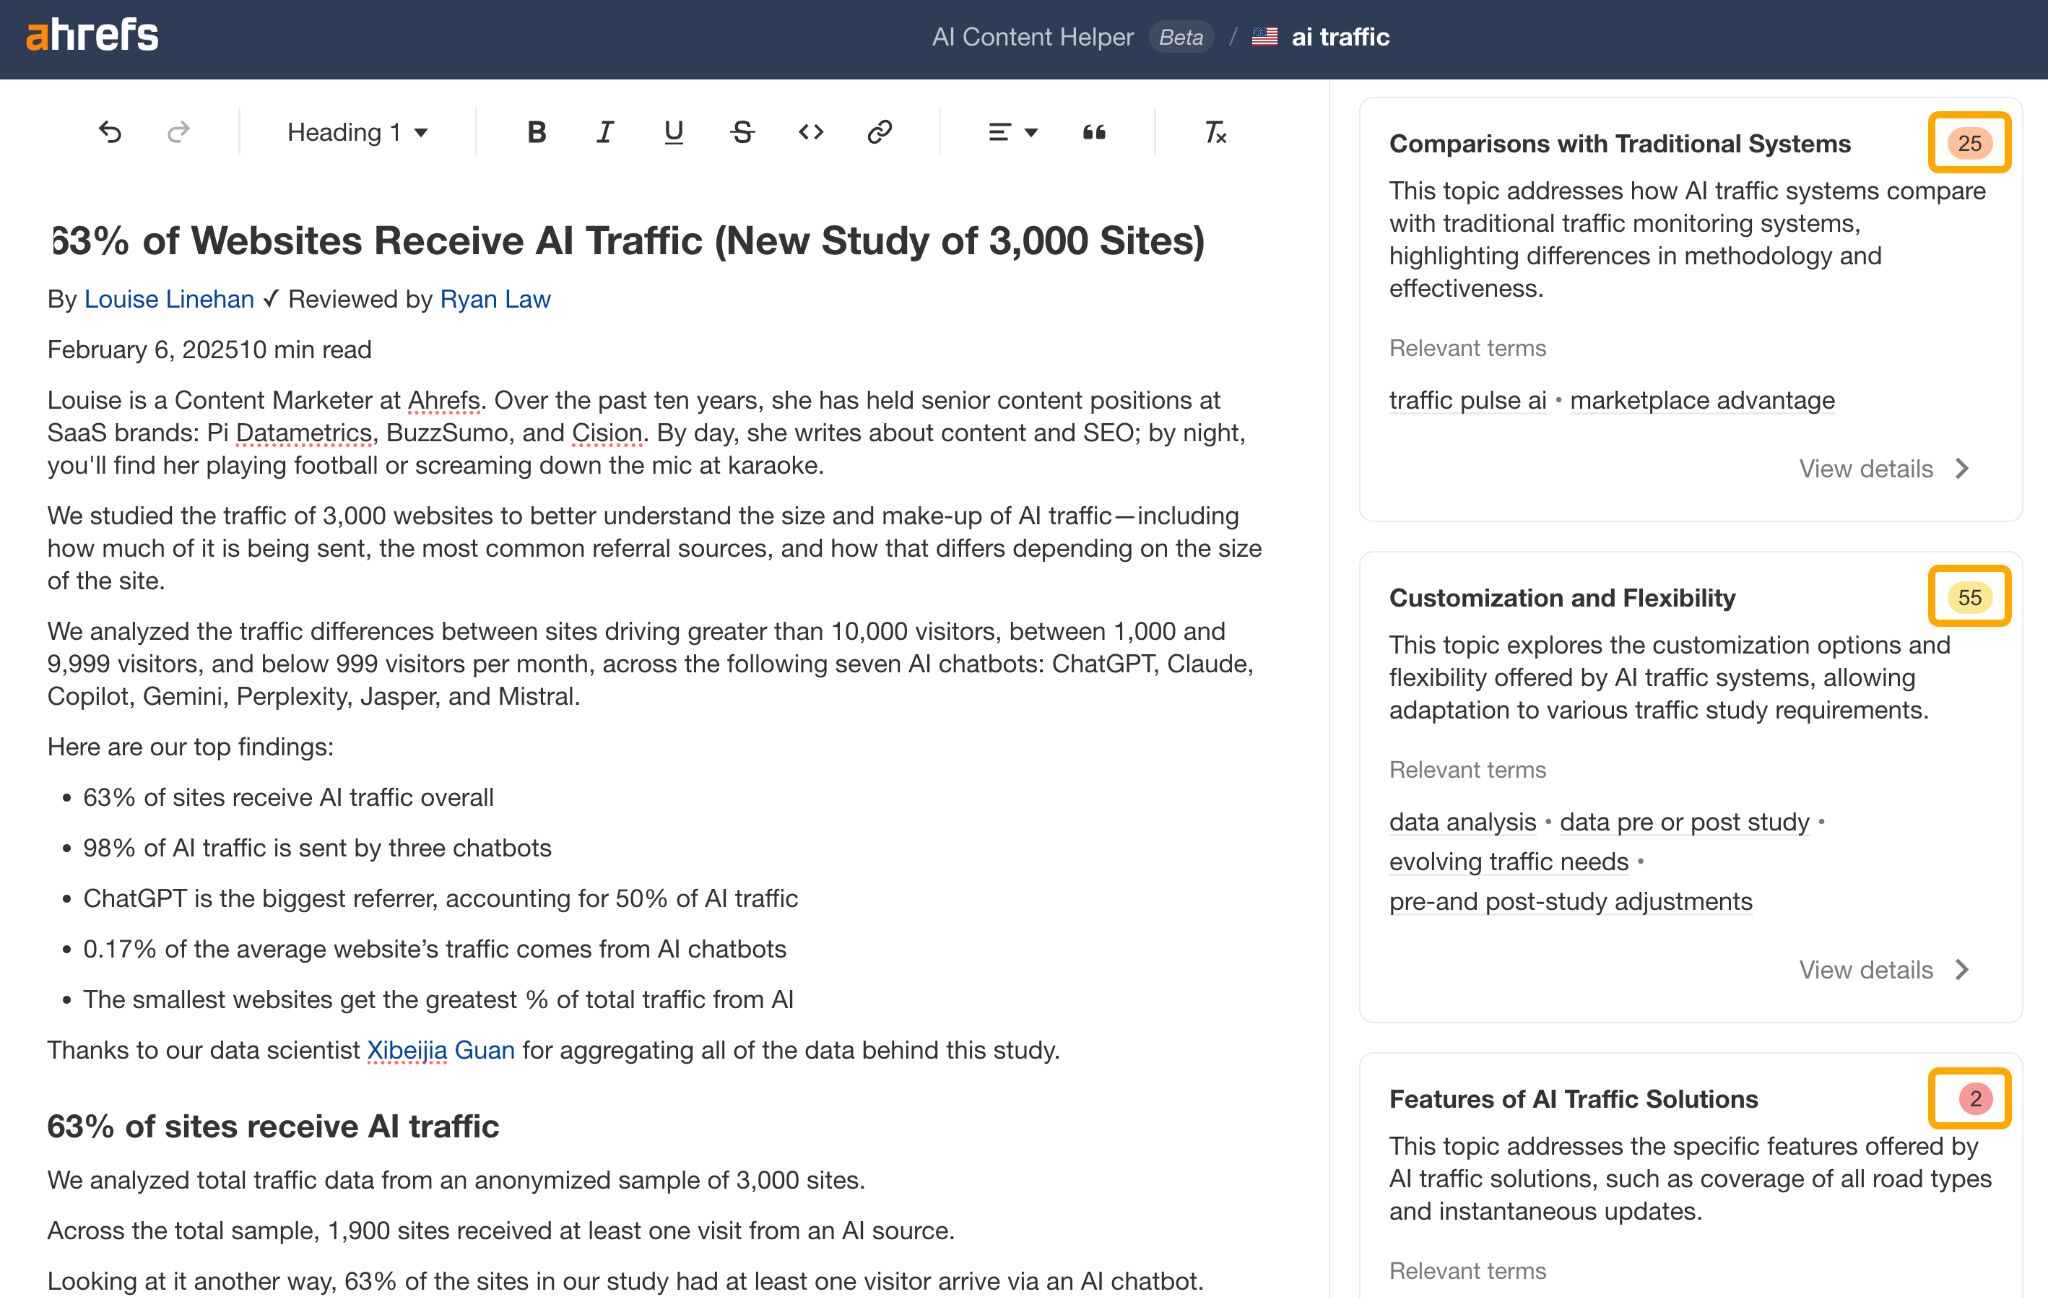This screenshot has width=2048, height=1298.
Task: Click the clear formatting icon
Action: click(1214, 131)
